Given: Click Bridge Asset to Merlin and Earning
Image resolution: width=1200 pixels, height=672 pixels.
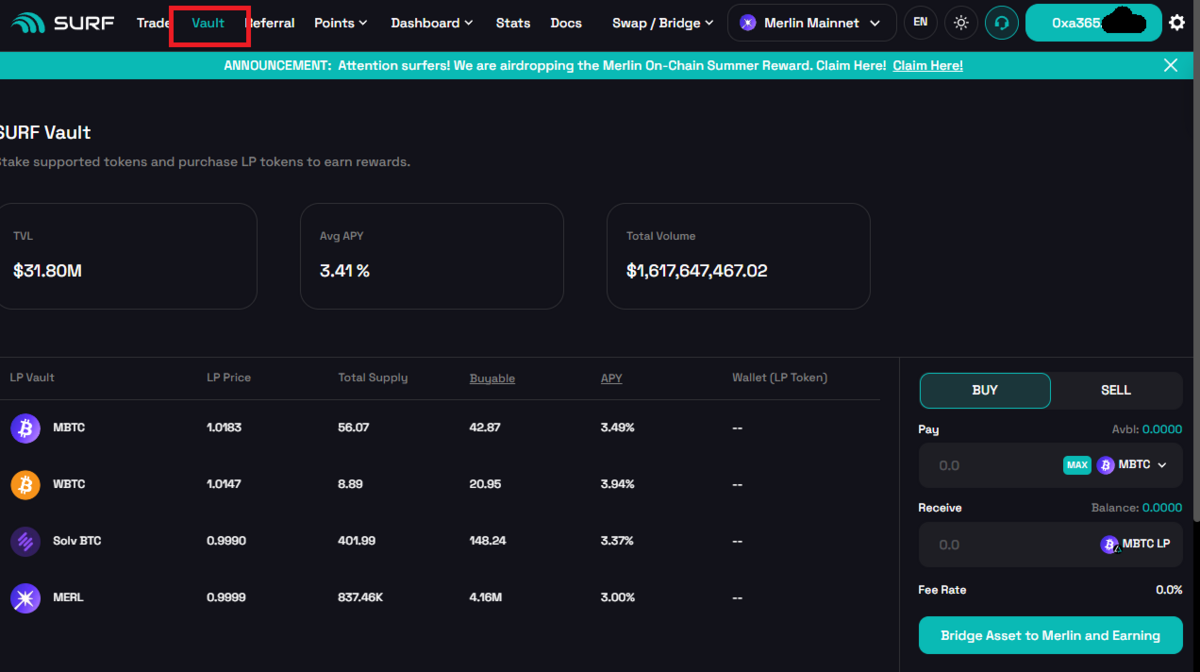Looking at the screenshot, I should [x=1050, y=635].
